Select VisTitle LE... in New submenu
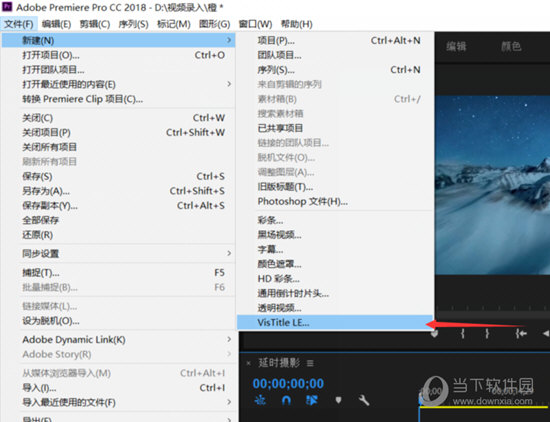Image resolution: width=550 pixels, height=422 pixels. tap(335, 322)
